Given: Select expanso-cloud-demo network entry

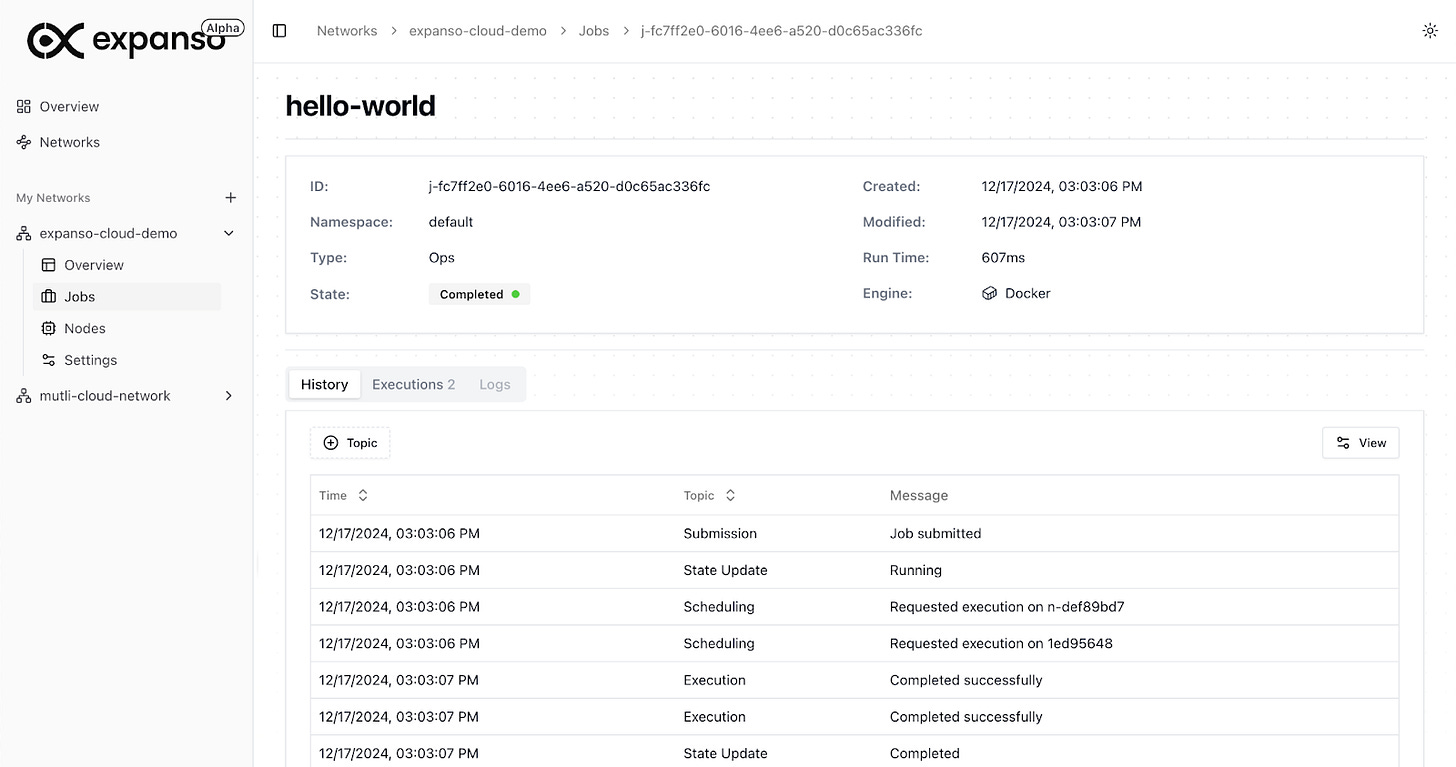Looking at the screenshot, I should click(x=108, y=233).
